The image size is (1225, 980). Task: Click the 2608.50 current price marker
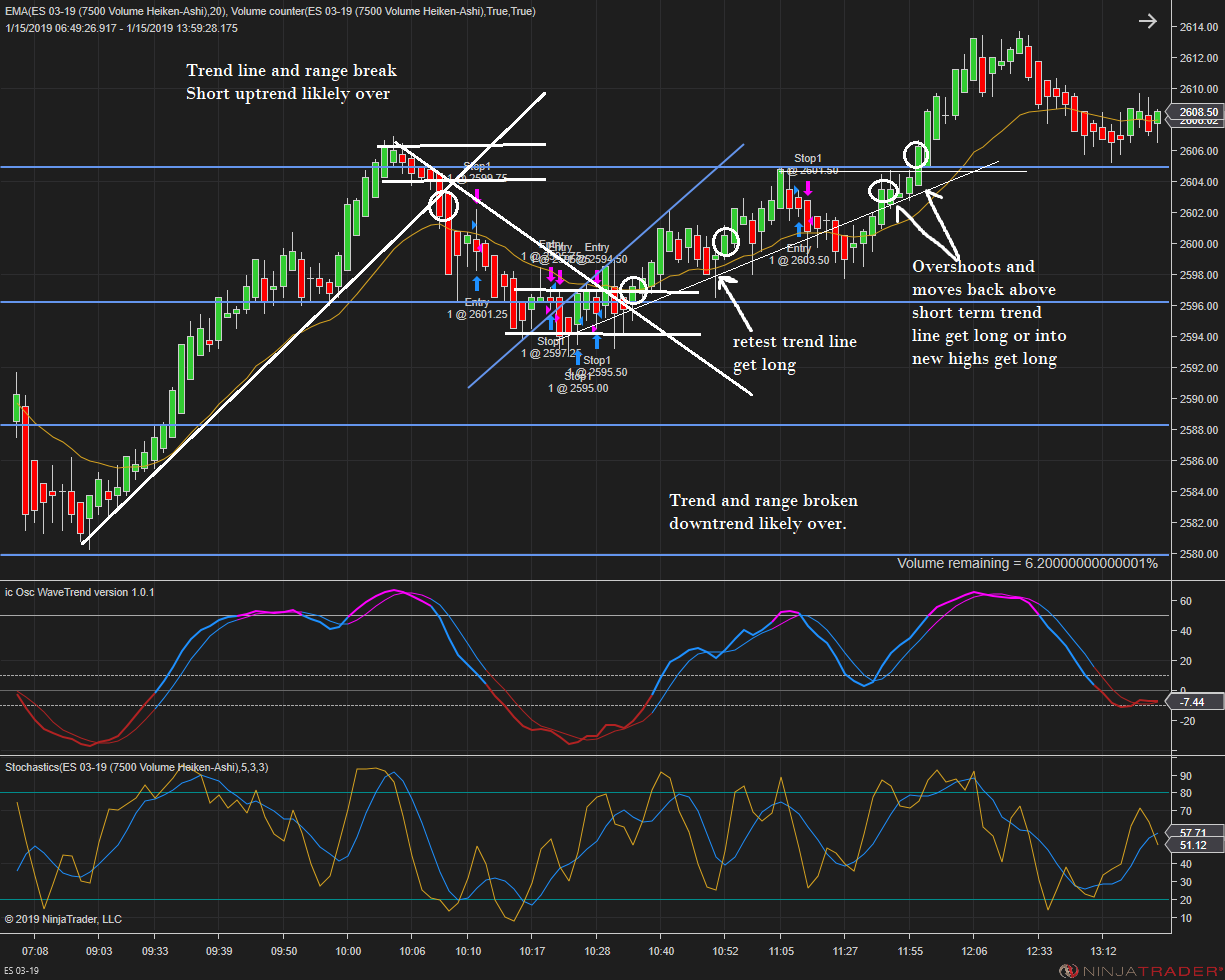[x=1198, y=112]
